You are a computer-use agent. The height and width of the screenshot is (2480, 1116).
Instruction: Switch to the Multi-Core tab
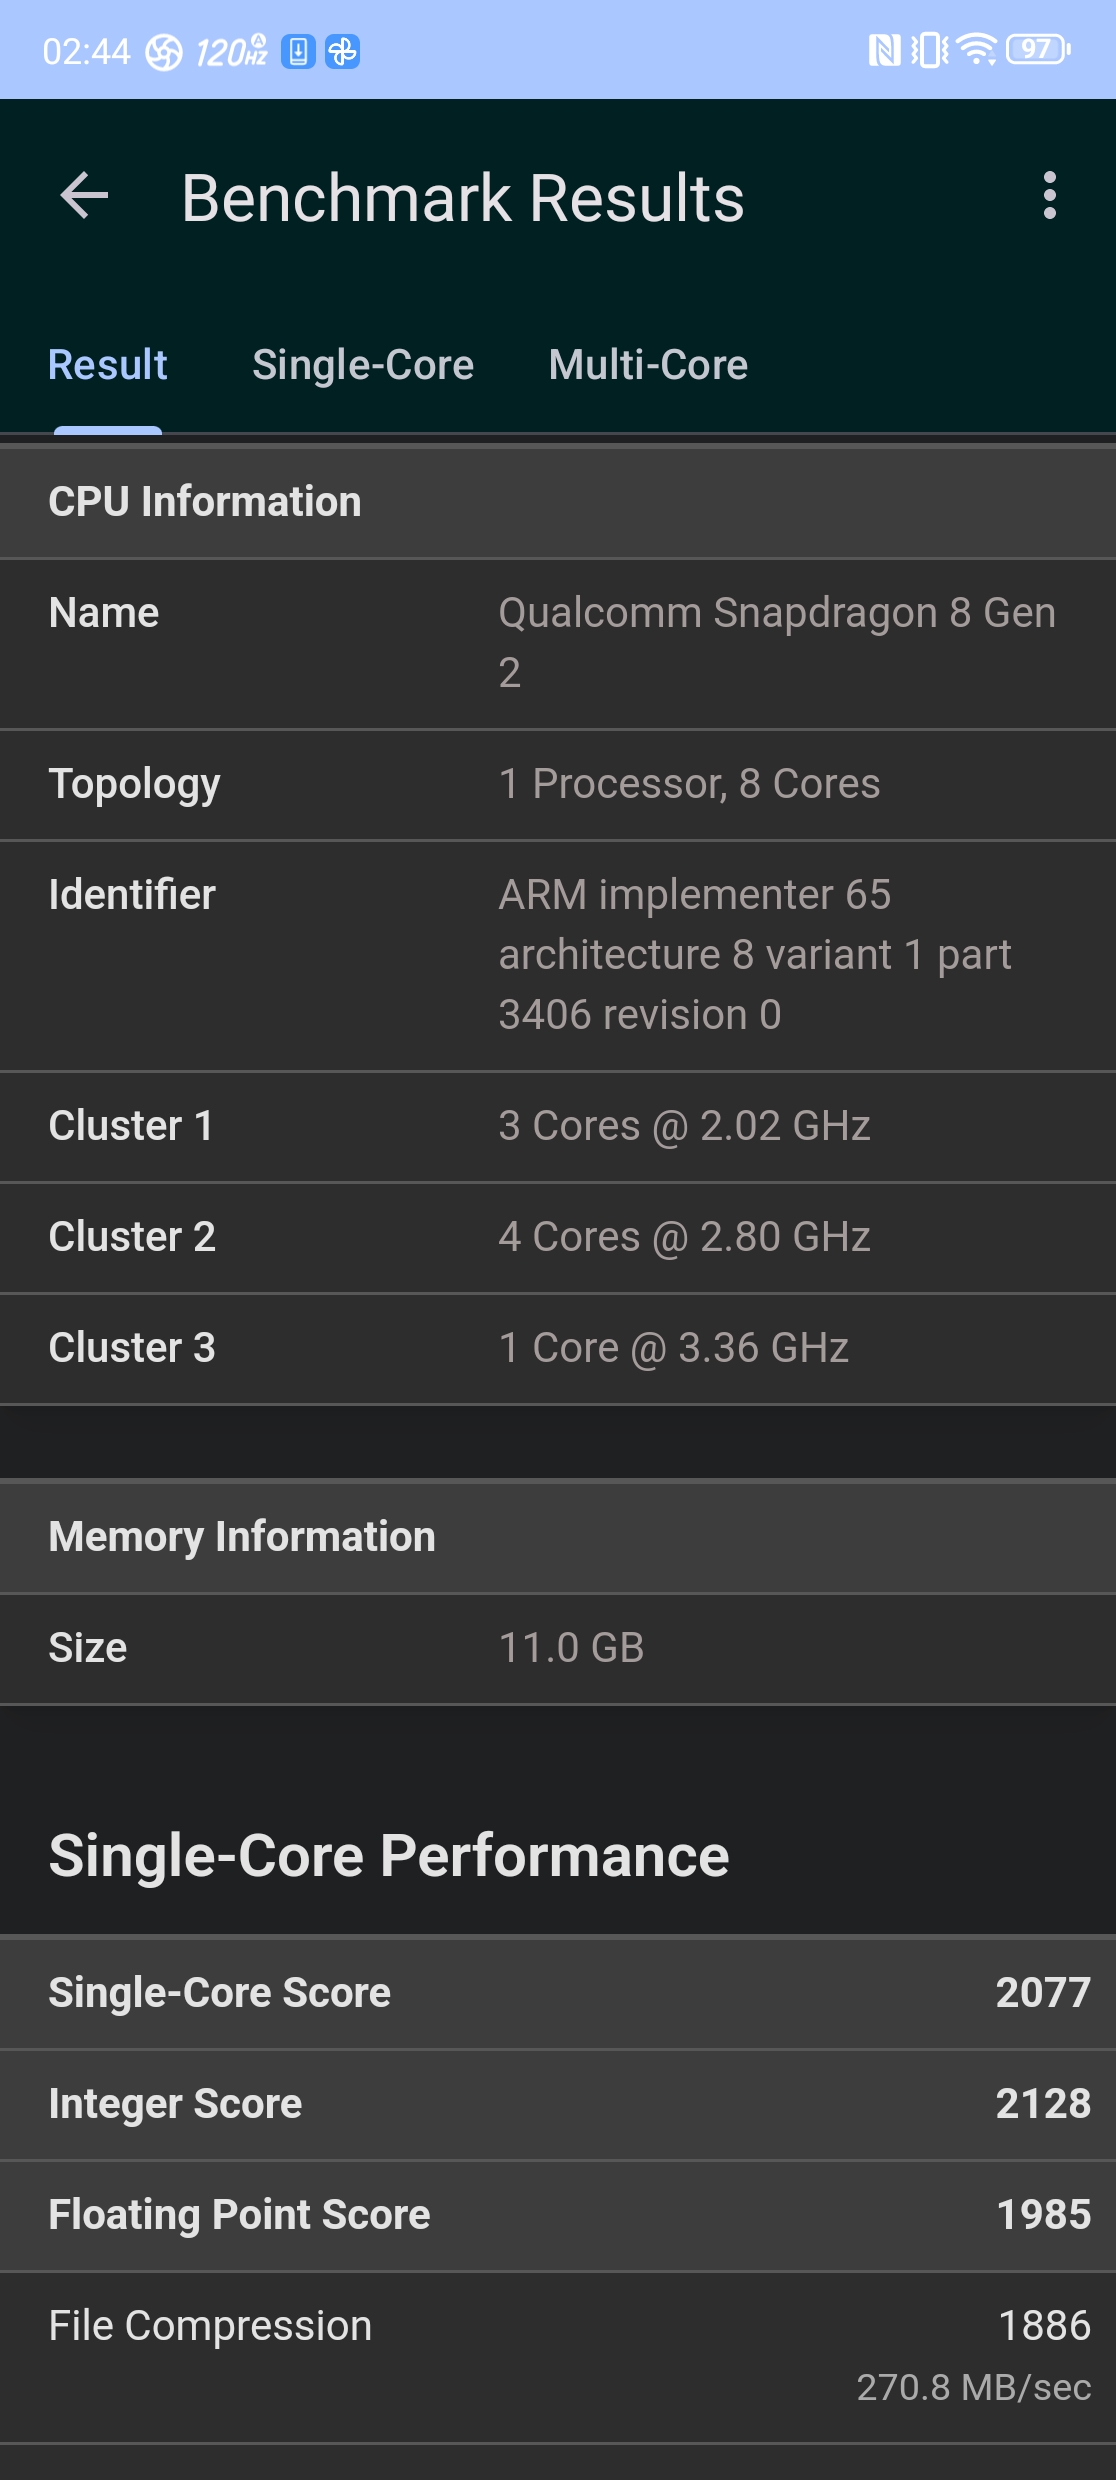pyautogui.click(x=648, y=365)
